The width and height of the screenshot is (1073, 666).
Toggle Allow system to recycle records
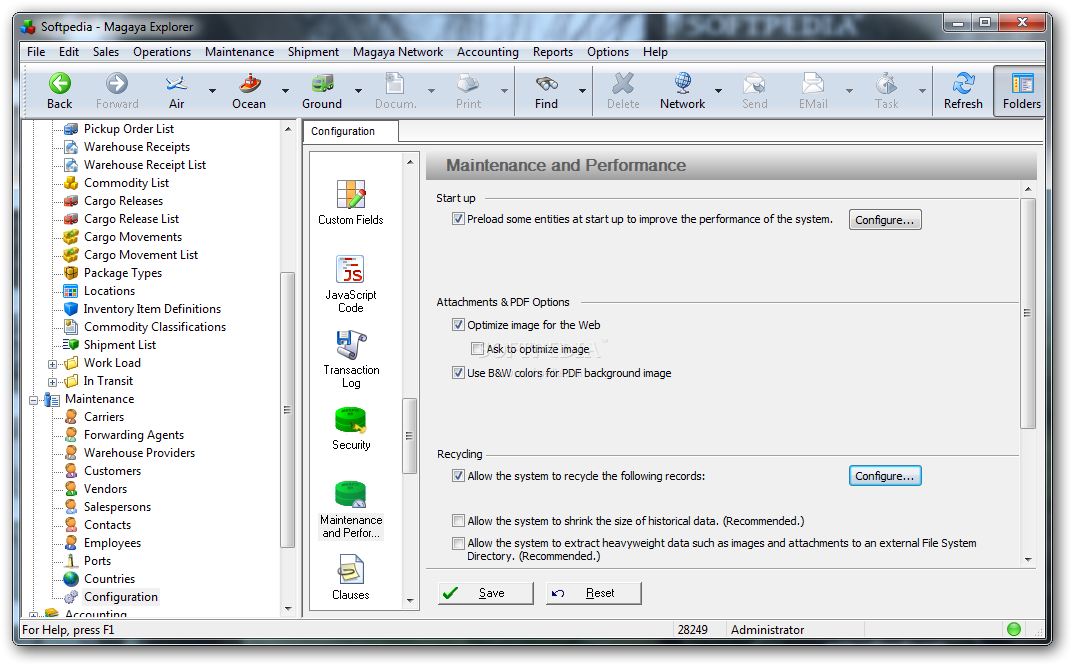pyautogui.click(x=458, y=476)
